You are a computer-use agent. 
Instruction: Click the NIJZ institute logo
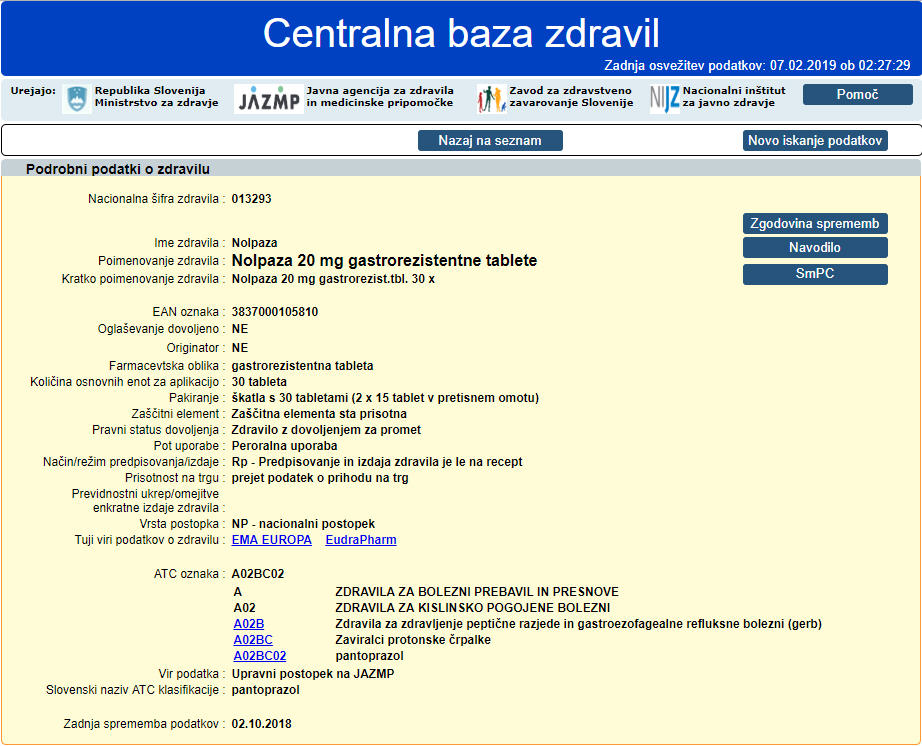665,99
